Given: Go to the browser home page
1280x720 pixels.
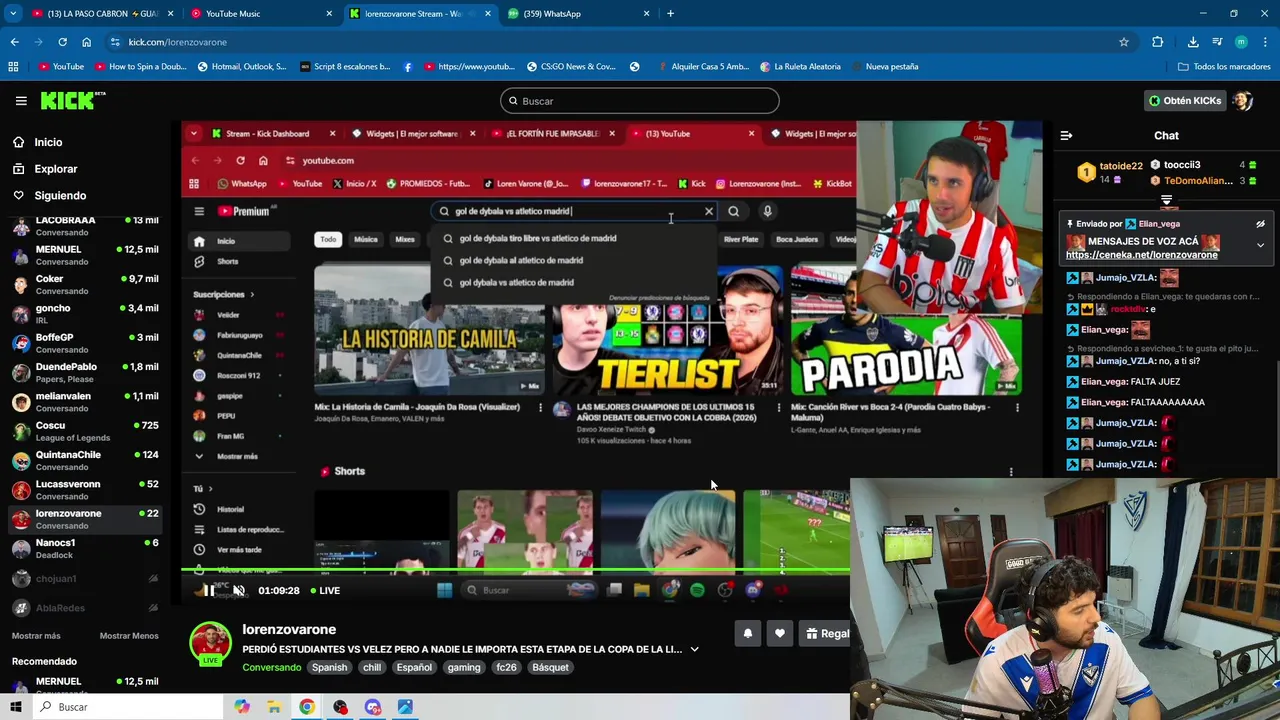Looking at the screenshot, I should (86, 42).
